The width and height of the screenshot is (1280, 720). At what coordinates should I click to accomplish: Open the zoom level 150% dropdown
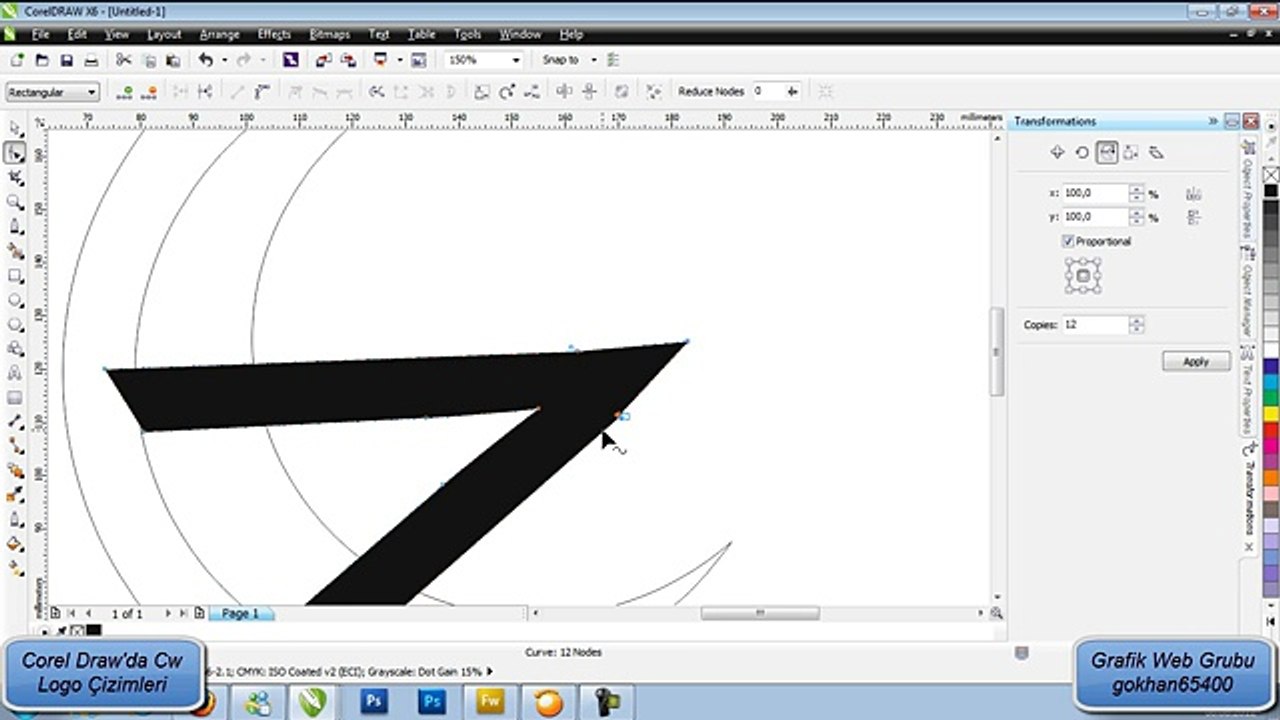516,60
